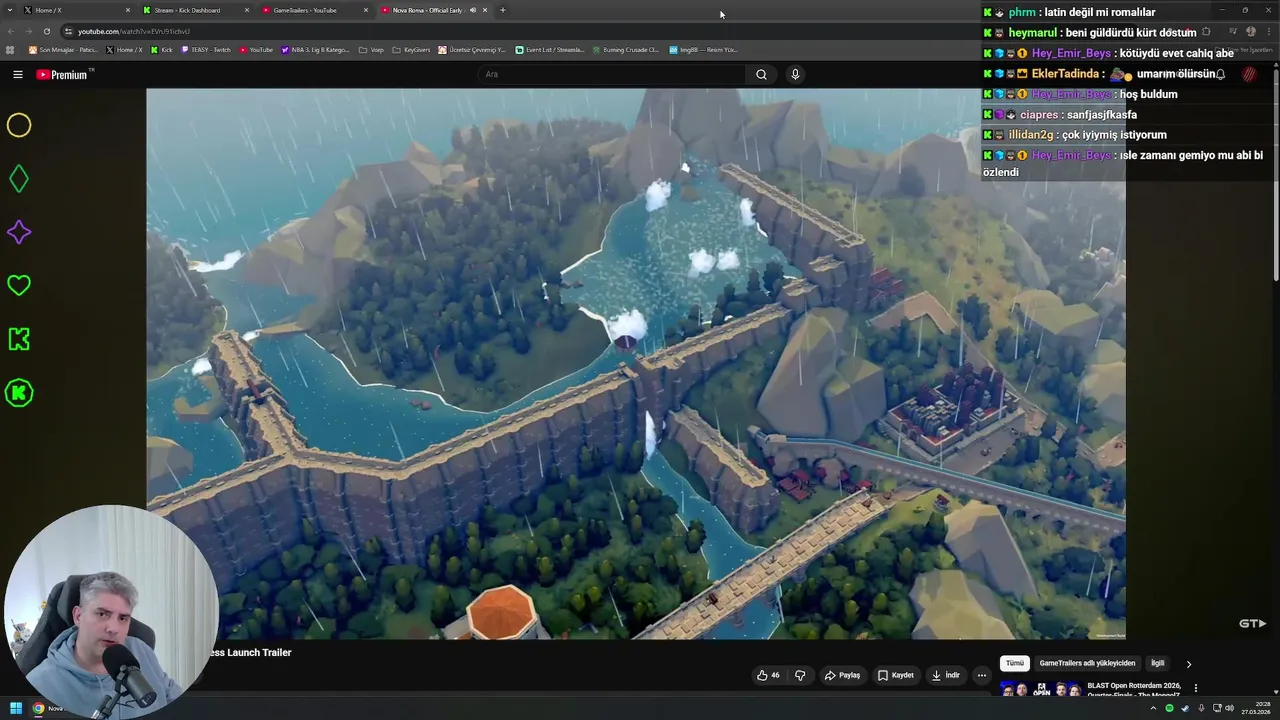Open Chrome from the taskbar
The image size is (1280, 720).
click(39, 708)
